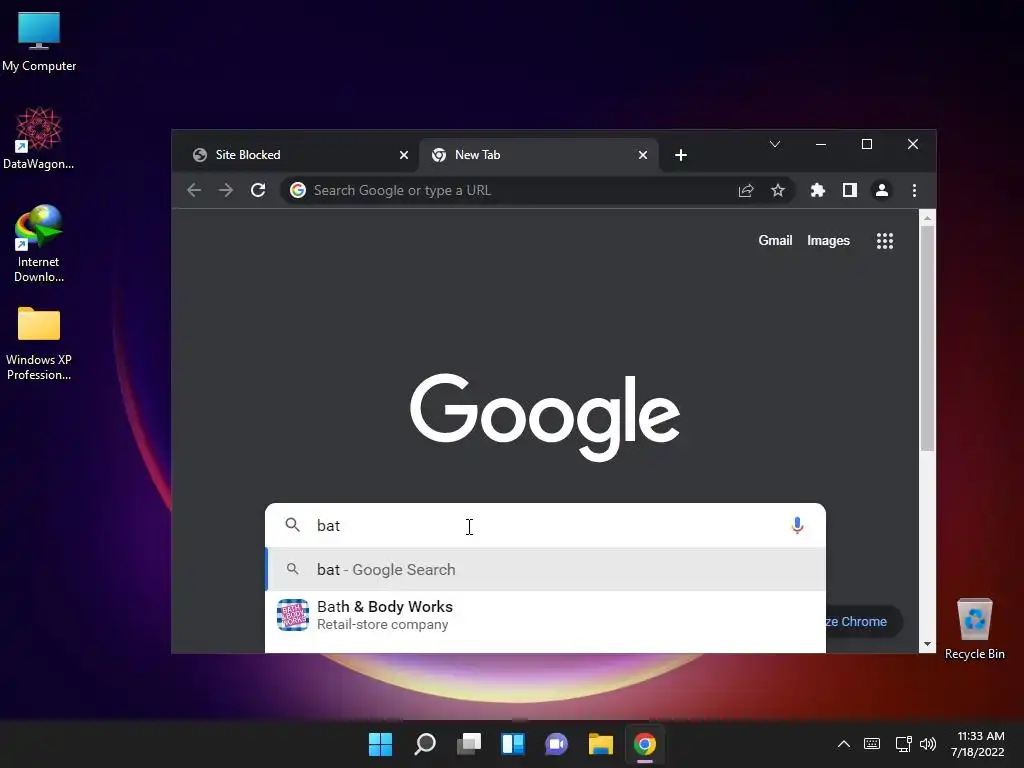This screenshot has height=768, width=1024.
Task: Open File Explorer from the taskbar
Action: [x=601, y=744]
